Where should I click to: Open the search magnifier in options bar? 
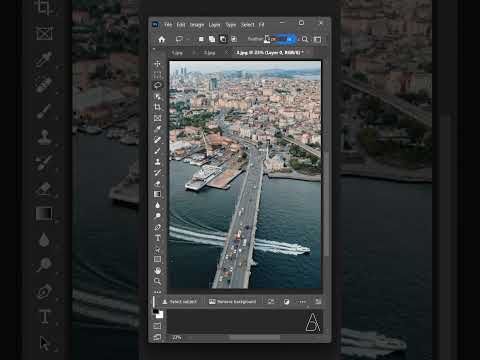click(305, 39)
